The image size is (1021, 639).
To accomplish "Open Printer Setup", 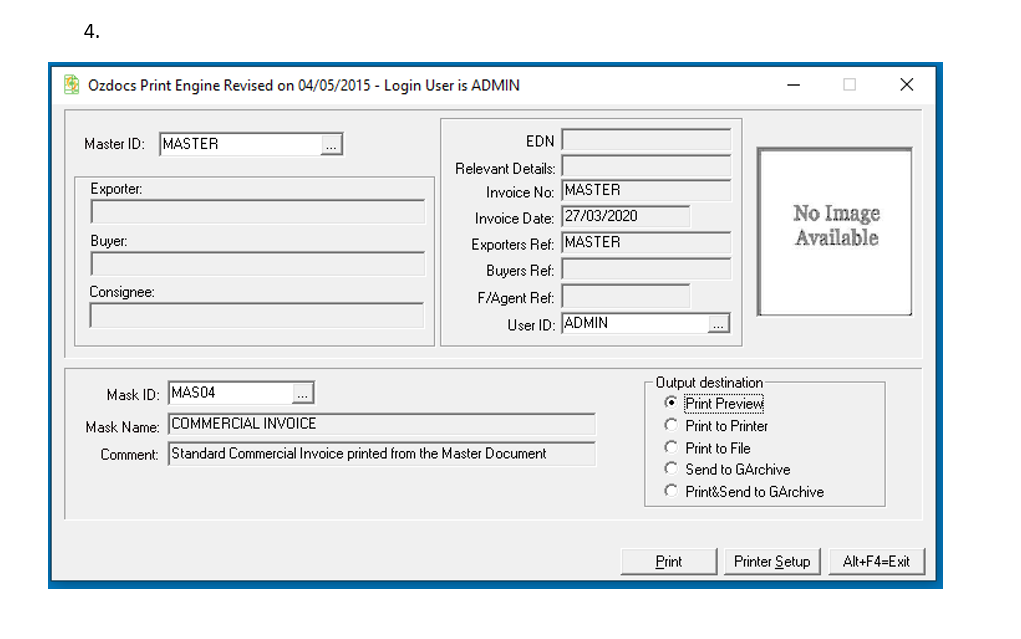I will [772, 561].
